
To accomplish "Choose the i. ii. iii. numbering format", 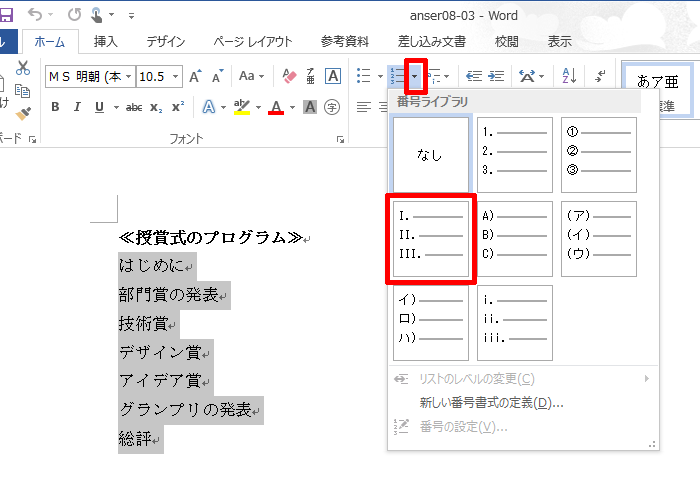I will 515,323.
